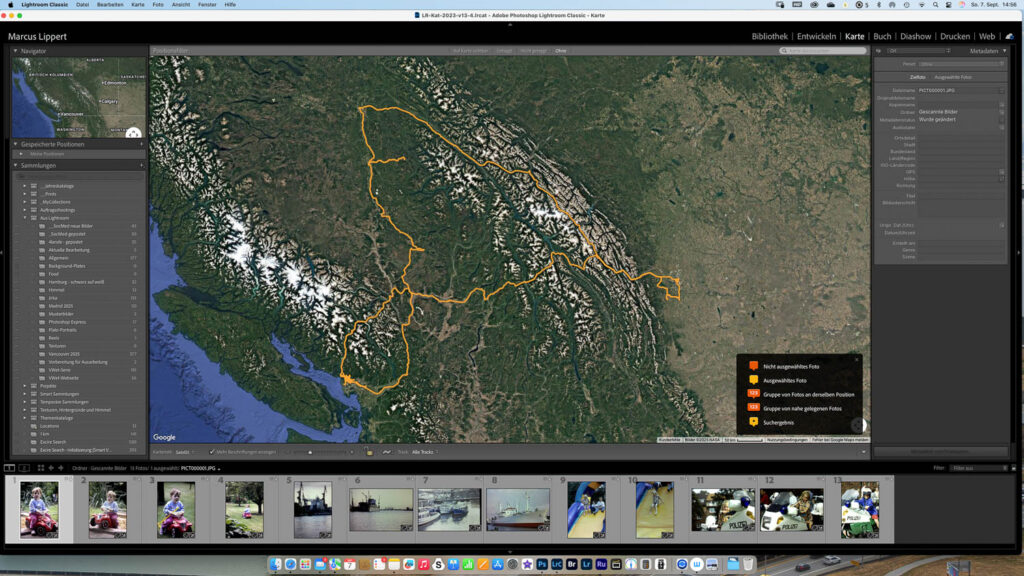The width and height of the screenshot is (1024, 576).
Task: Open the Trash in the dock
Action: pyautogui.click(x=748, y=564)
